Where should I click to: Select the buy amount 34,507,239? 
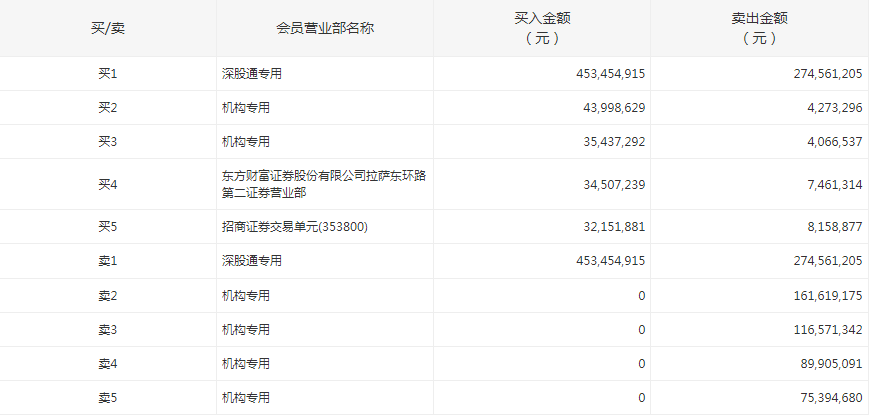tap(606, 184)
